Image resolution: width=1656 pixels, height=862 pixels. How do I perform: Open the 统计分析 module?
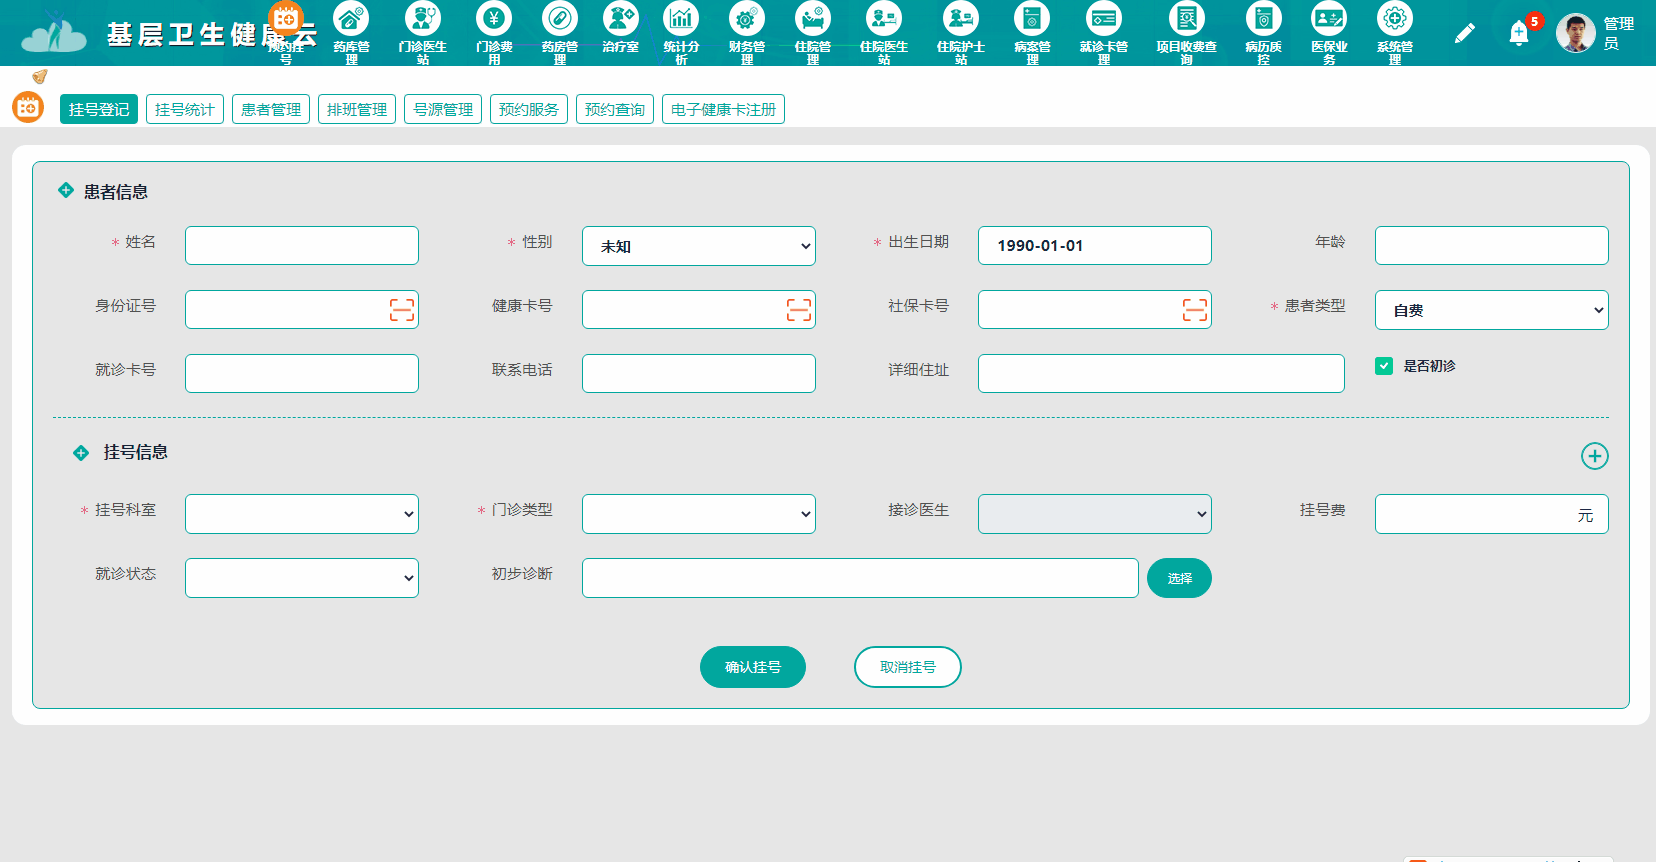[681, 32]
